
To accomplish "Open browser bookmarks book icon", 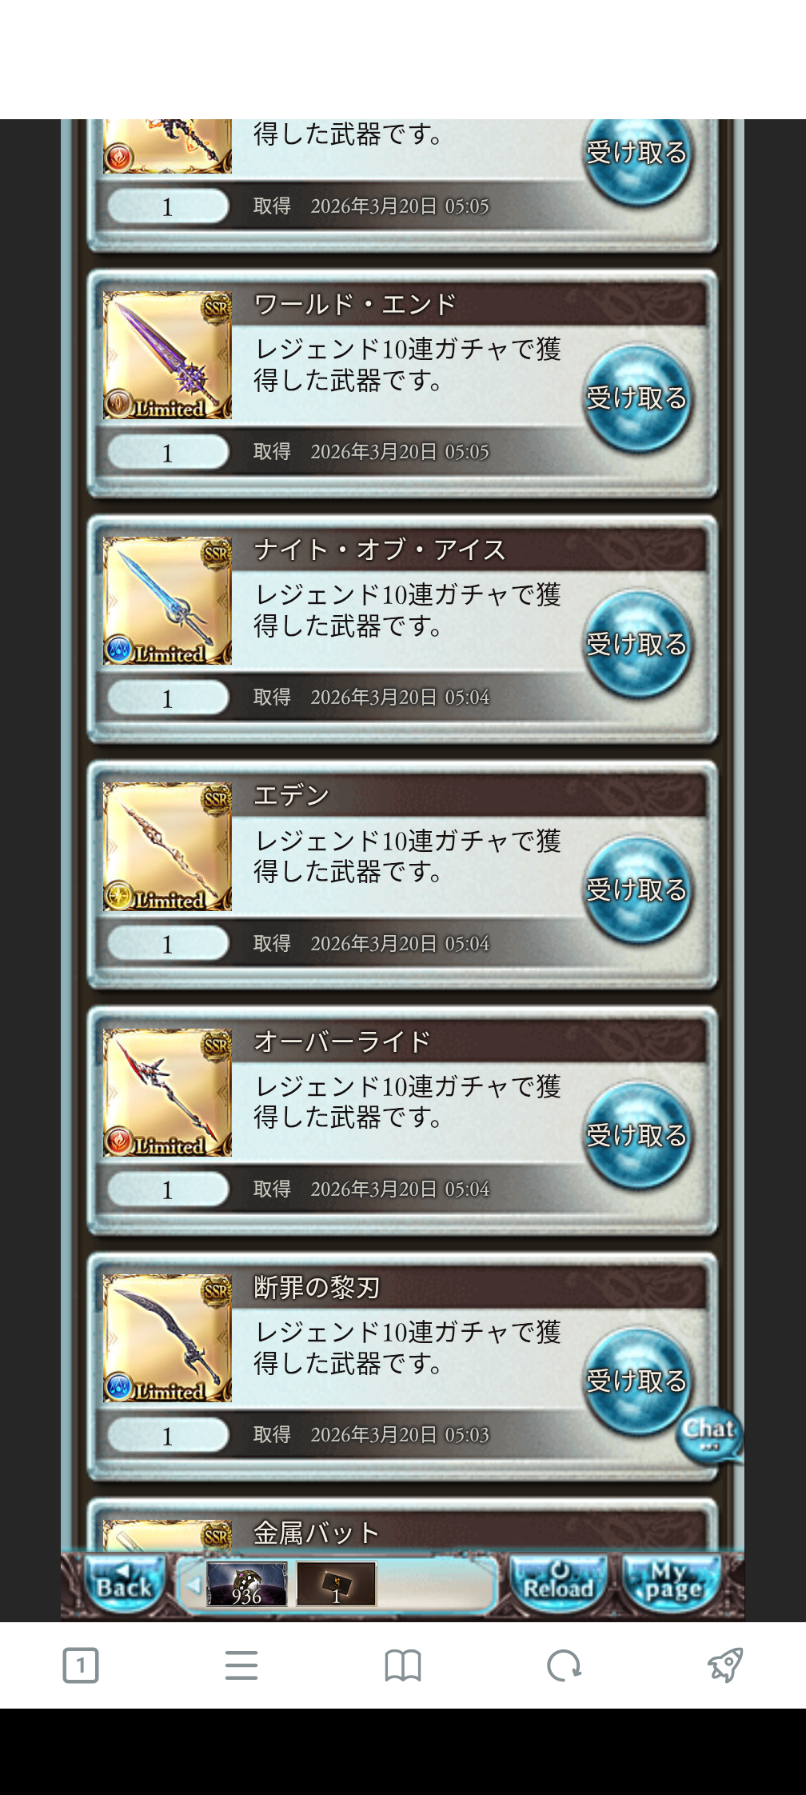I will (403, 1665).
